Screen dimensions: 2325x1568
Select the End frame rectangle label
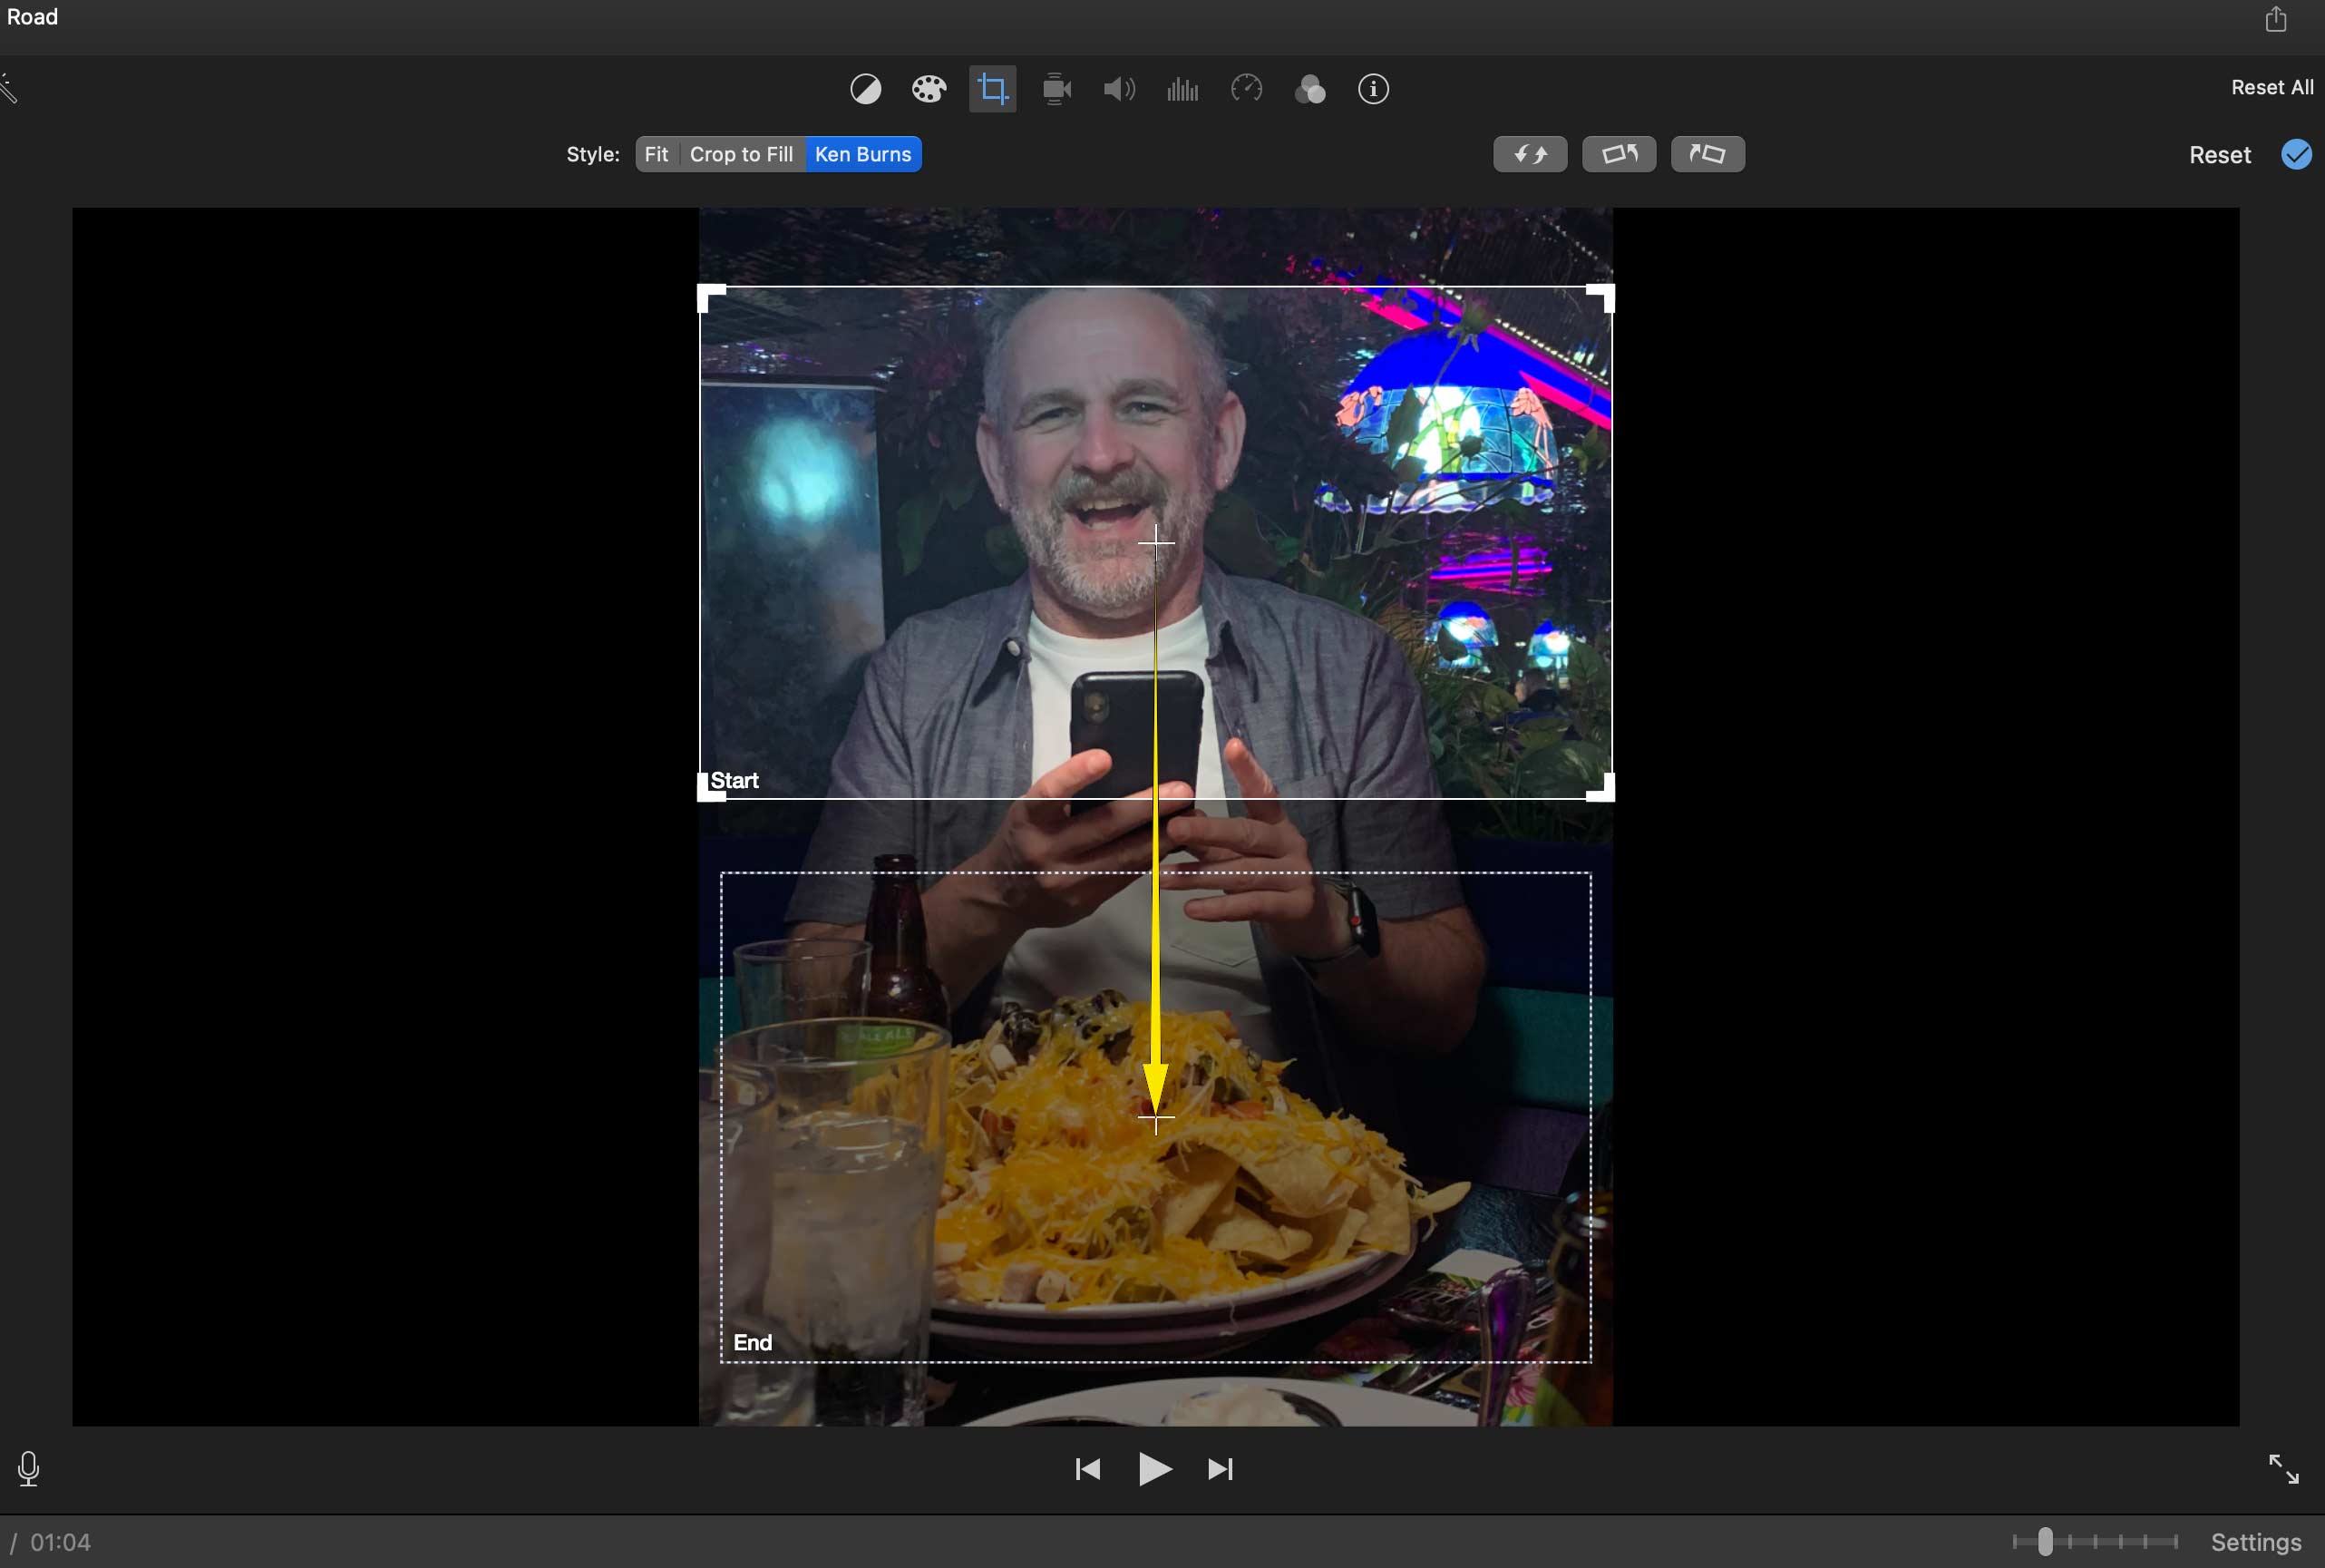(752, 1342)
